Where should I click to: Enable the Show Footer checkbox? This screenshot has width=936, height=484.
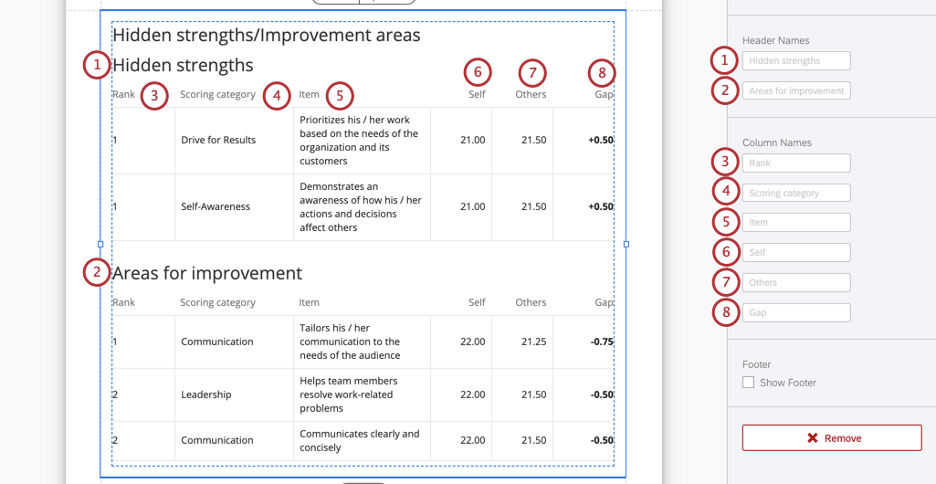[748, 382]
